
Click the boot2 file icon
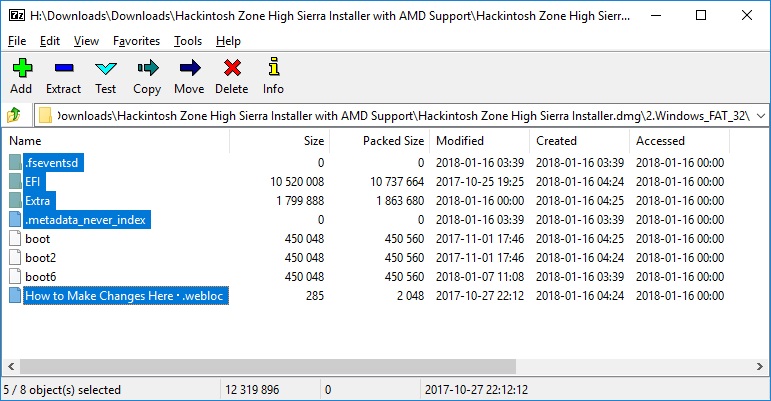pyautogui.click(x=15, y=258)
